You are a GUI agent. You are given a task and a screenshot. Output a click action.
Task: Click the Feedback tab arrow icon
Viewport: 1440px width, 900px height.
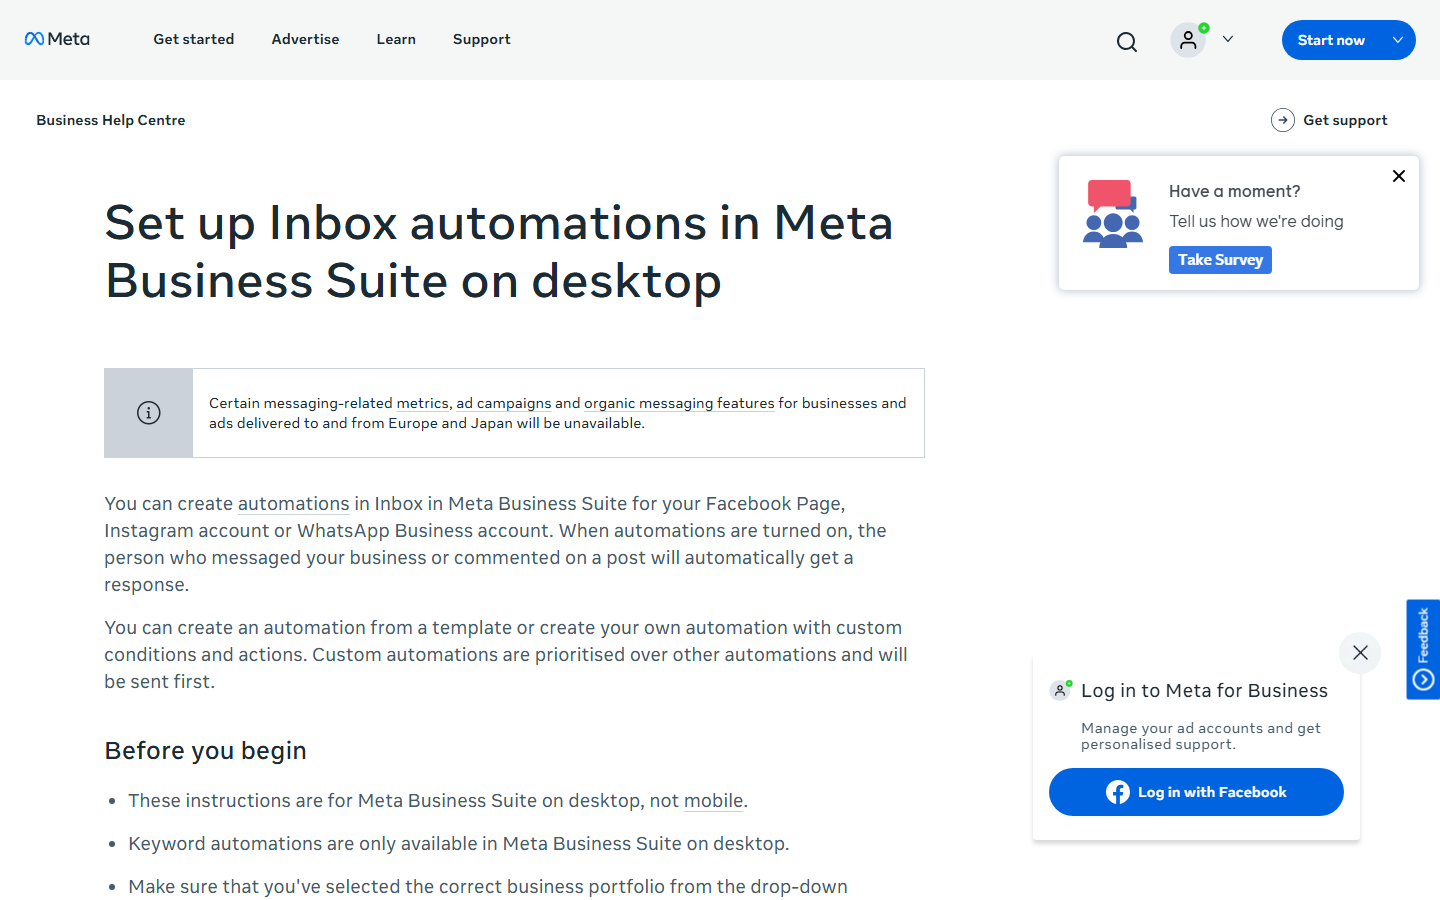click(x=1424, y=680)
